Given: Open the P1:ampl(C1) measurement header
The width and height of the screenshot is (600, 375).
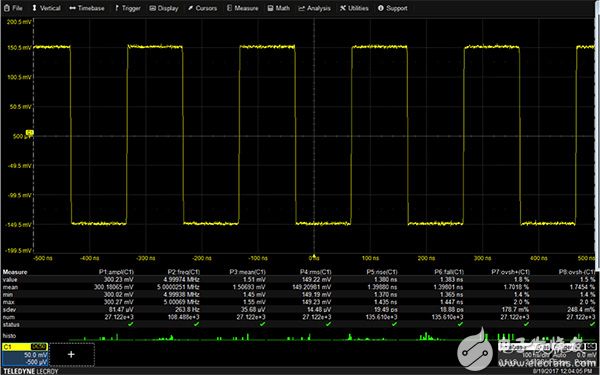Looking at the screenshot, I should (x=116, y=272).
